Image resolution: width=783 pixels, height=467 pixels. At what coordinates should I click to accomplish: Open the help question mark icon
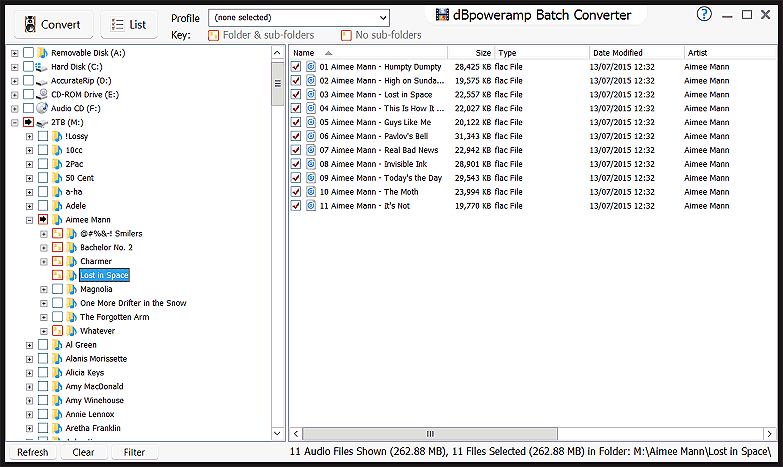pyautogui.click(x=704, y=14)
